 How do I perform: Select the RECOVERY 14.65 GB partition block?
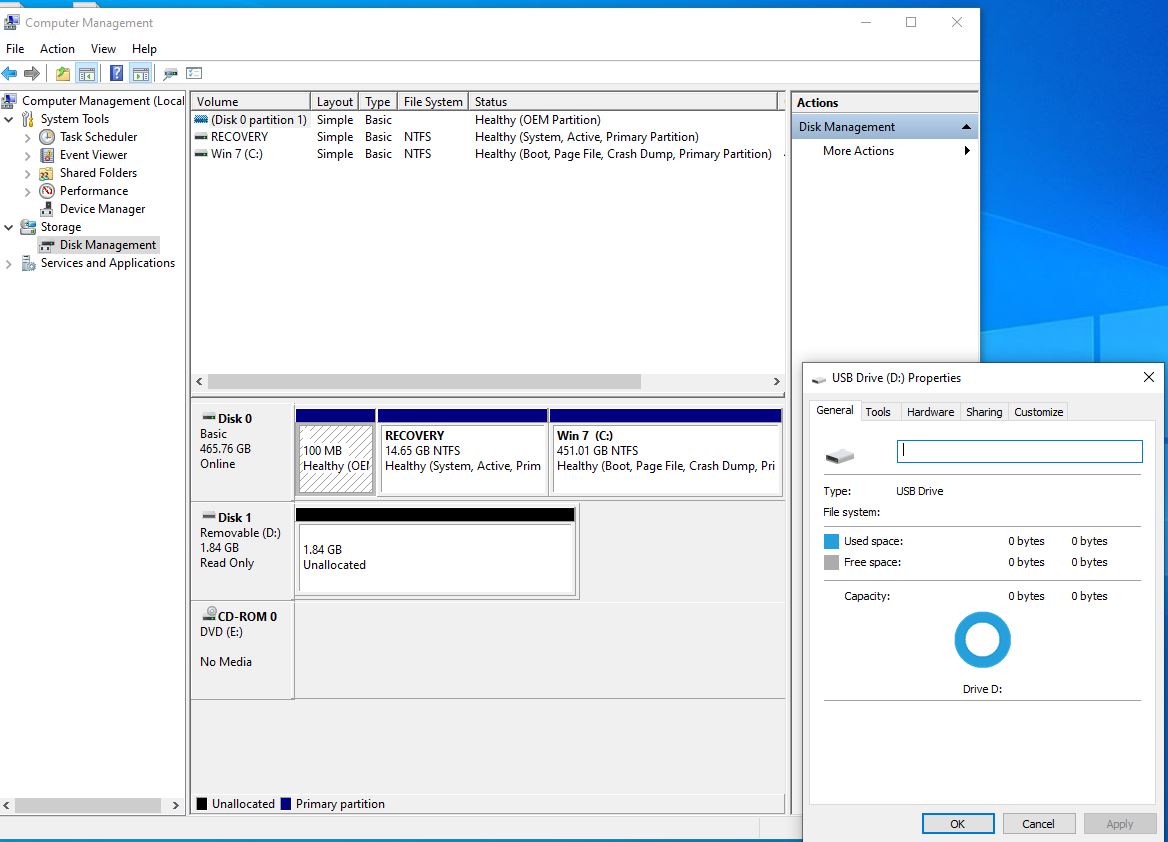point(463,452)
